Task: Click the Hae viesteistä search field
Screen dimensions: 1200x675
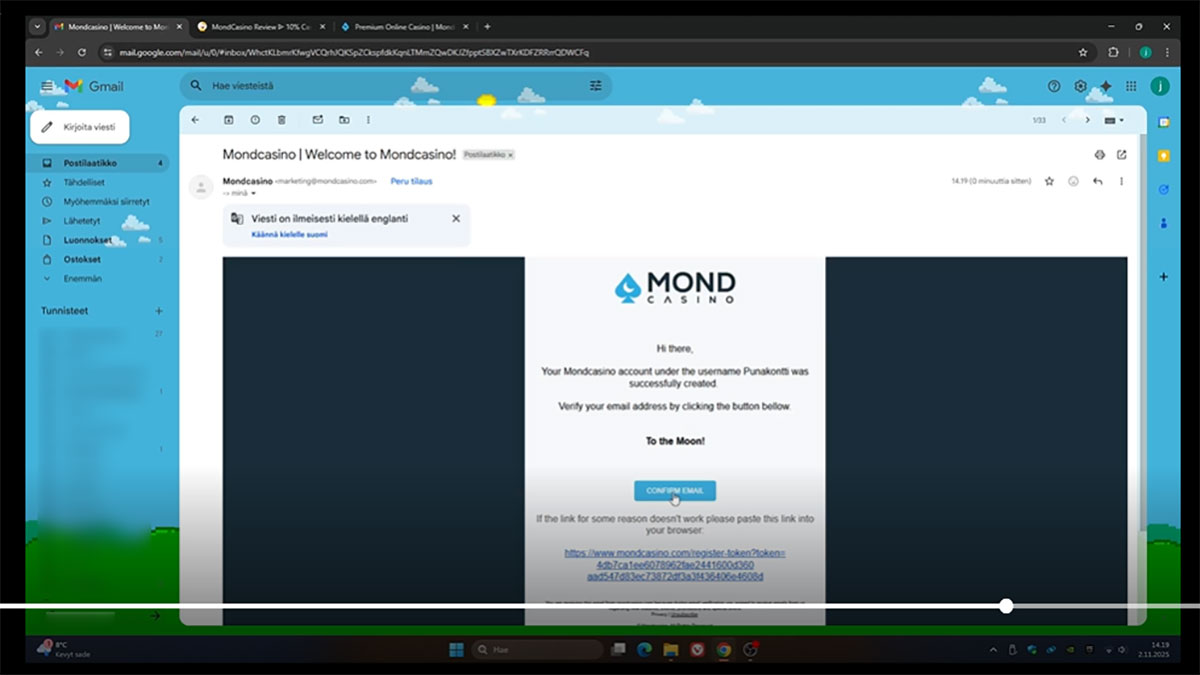Action: [x=390, y=86]
